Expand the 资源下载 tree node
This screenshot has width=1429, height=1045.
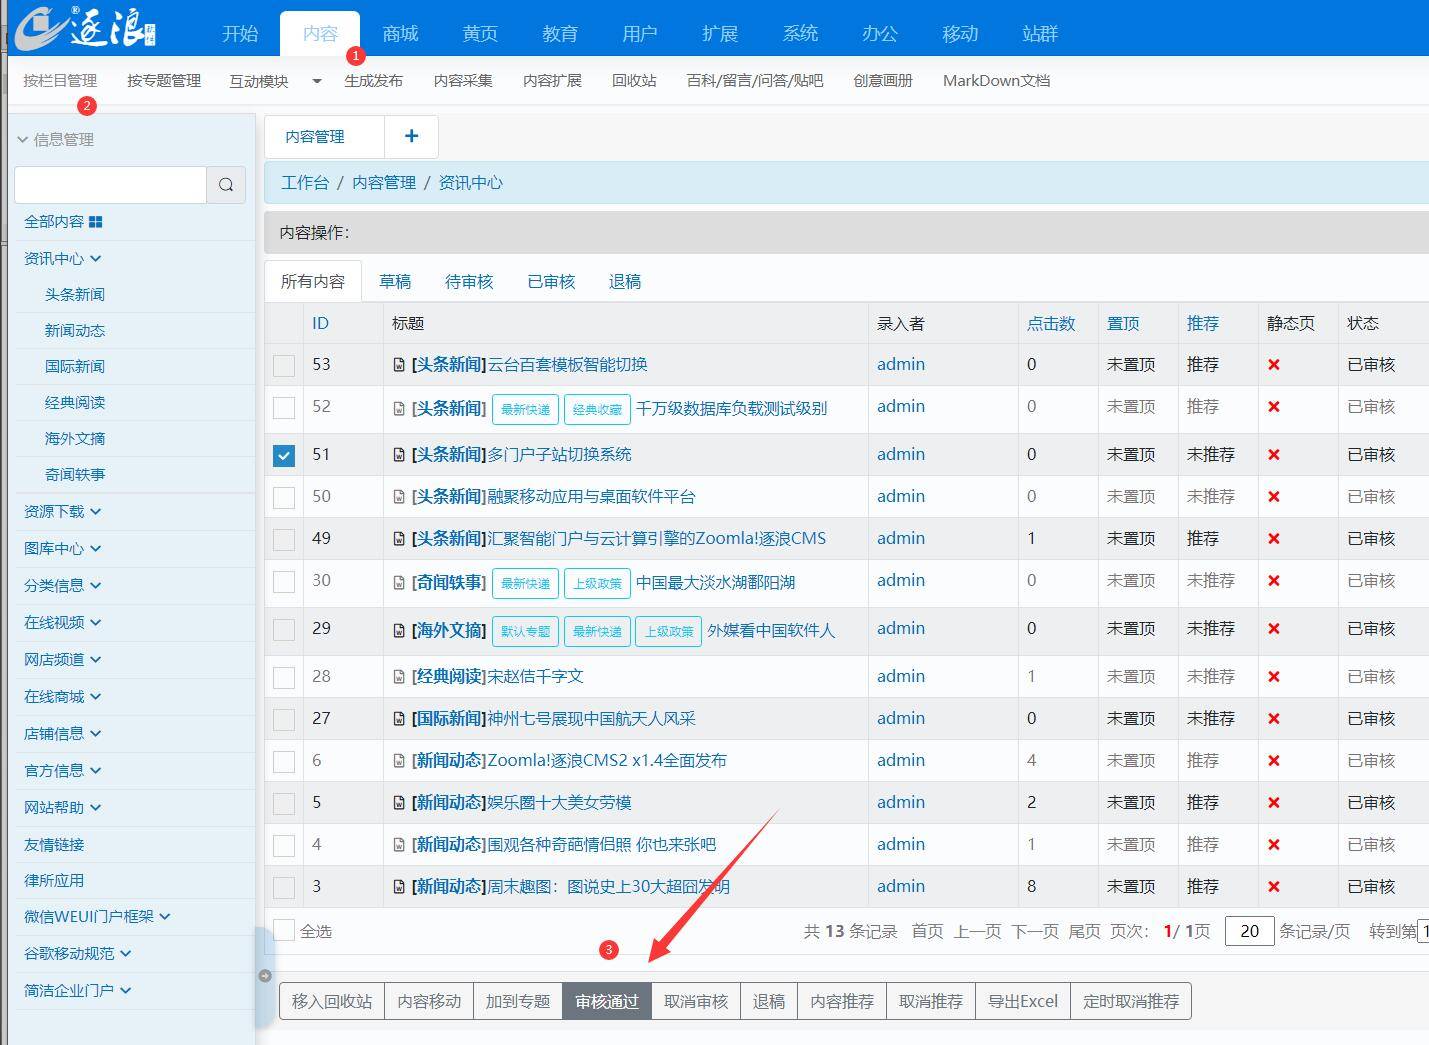(63, 512)
